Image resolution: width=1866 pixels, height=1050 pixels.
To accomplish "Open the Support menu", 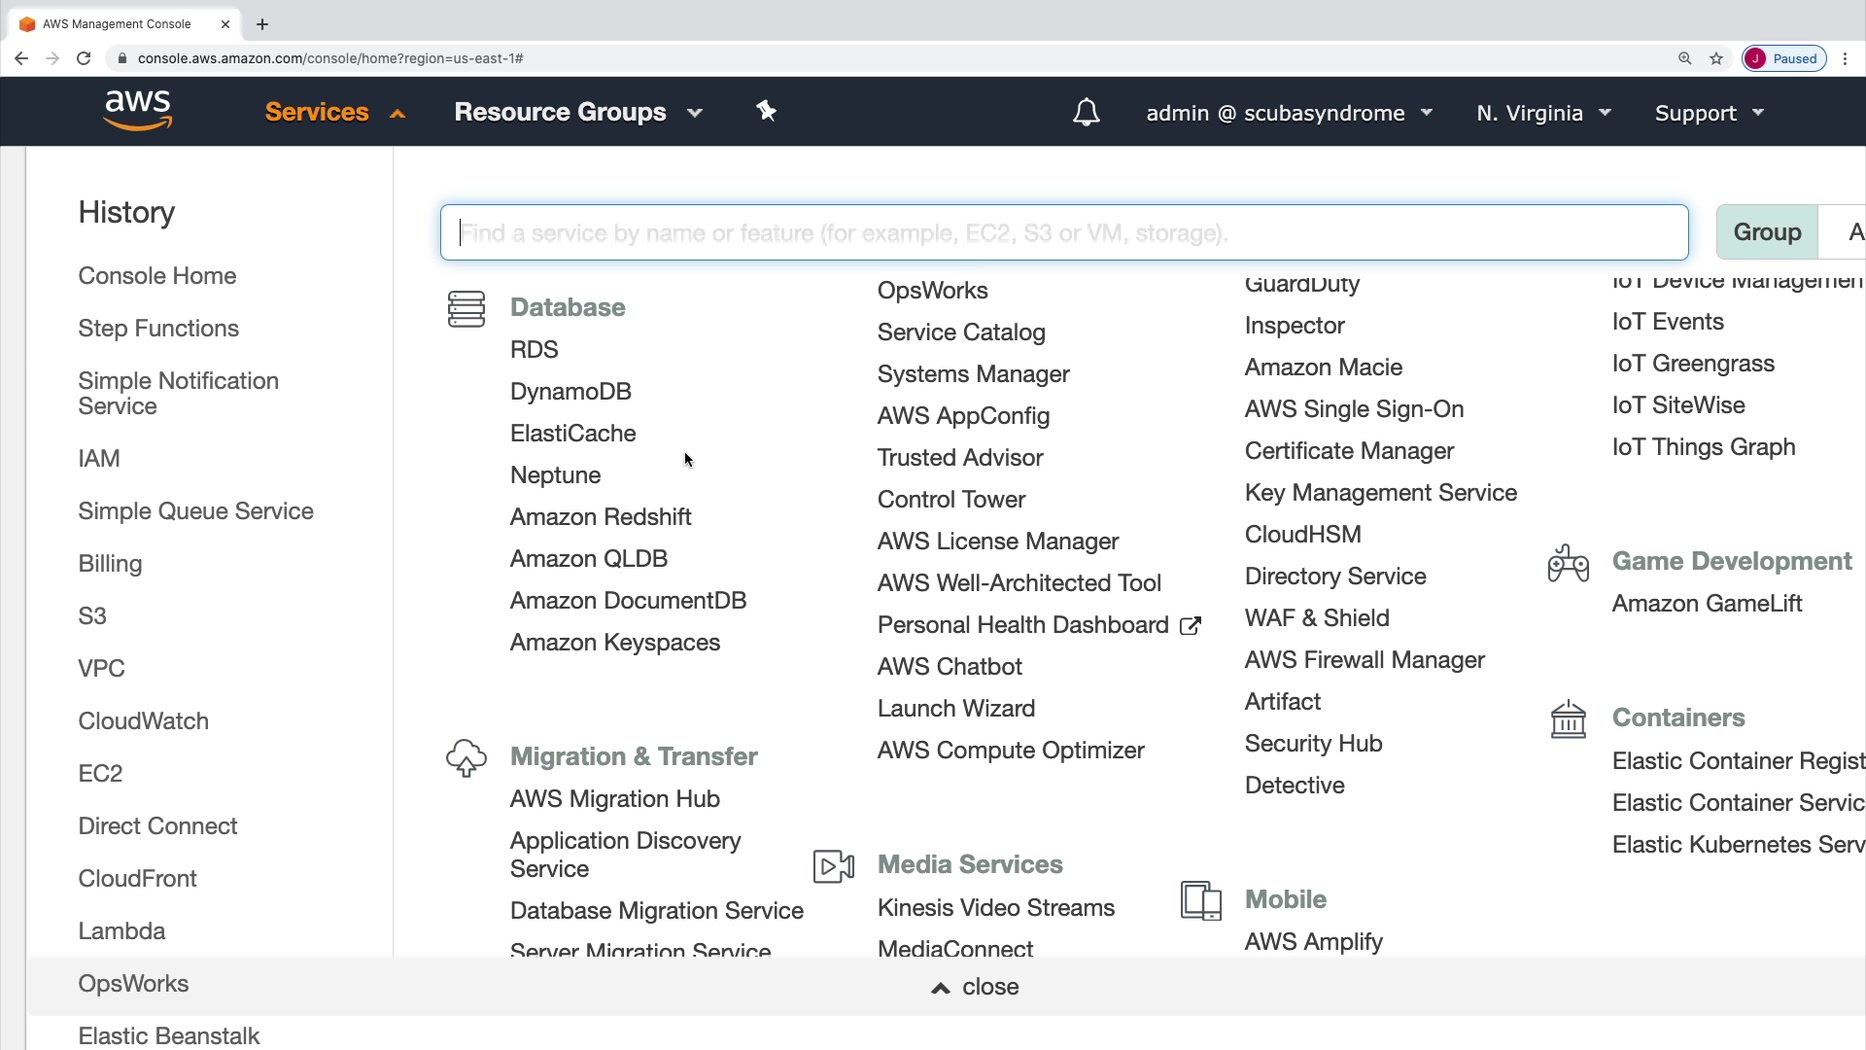I will click(x=1709, y=113).
